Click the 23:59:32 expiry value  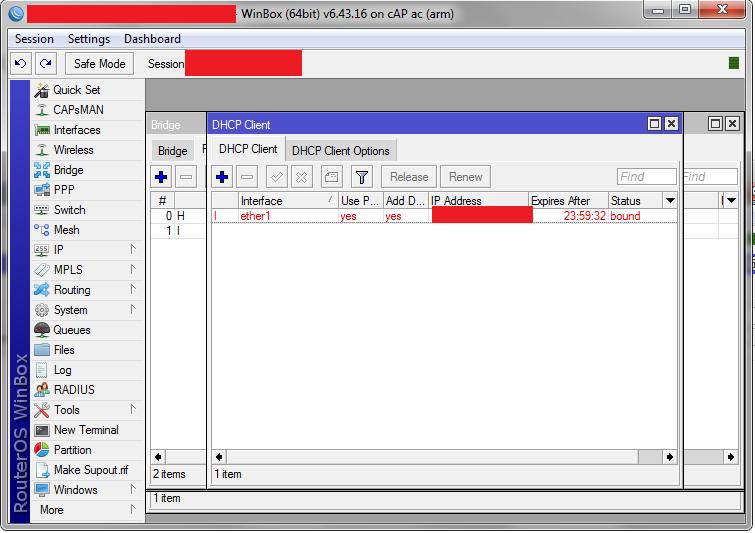click(x=585, y=216)
